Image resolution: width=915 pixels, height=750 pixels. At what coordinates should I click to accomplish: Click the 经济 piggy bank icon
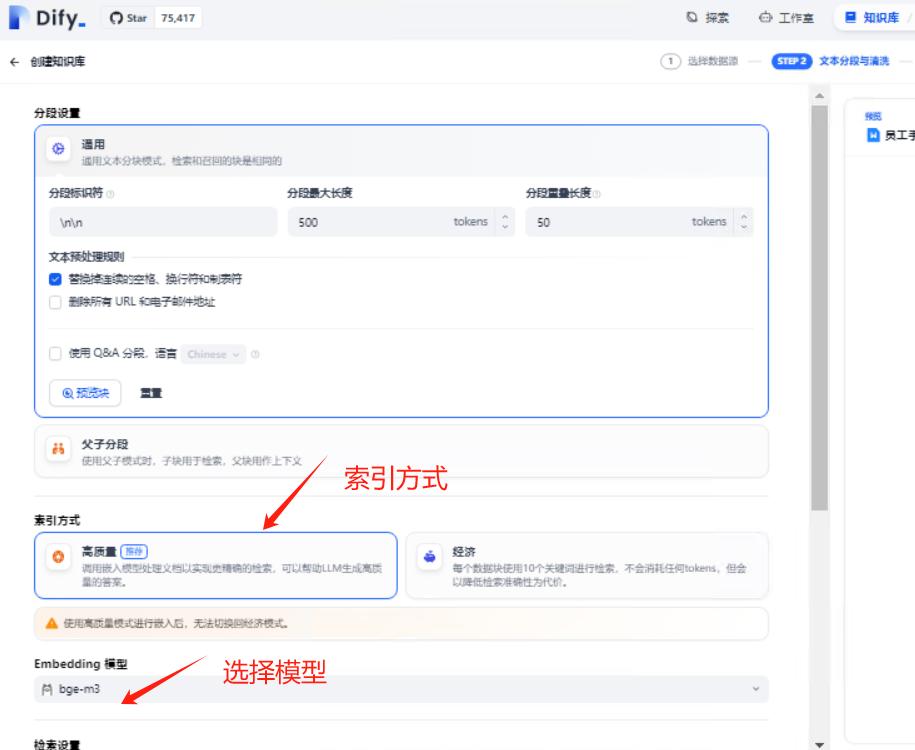click(x=429, y=557)
